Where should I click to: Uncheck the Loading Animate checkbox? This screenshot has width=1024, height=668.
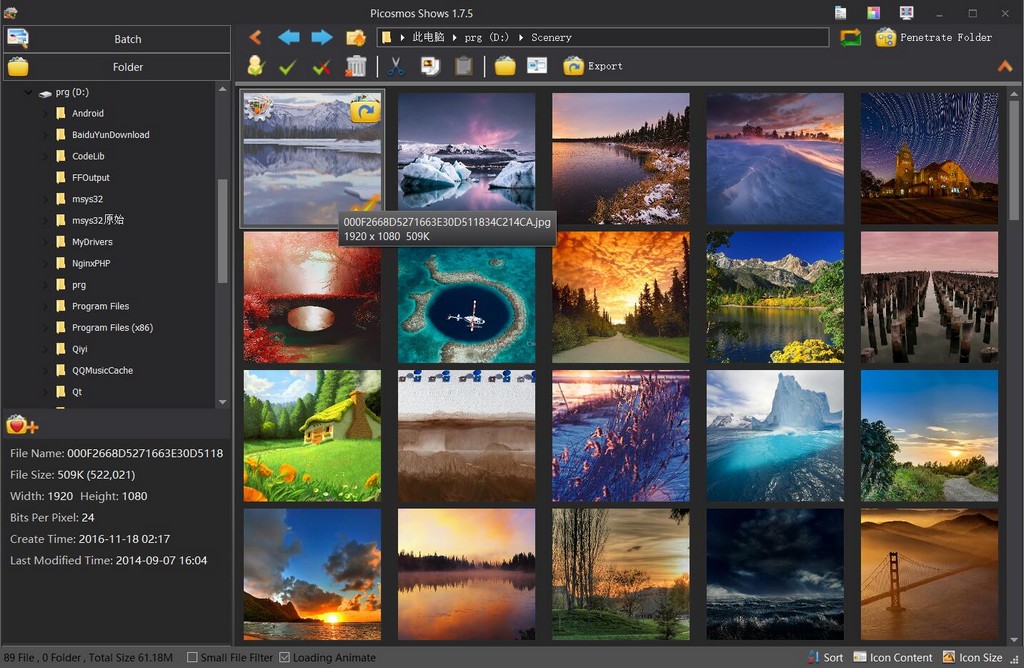pyautogui.click(x=285, y=657)
